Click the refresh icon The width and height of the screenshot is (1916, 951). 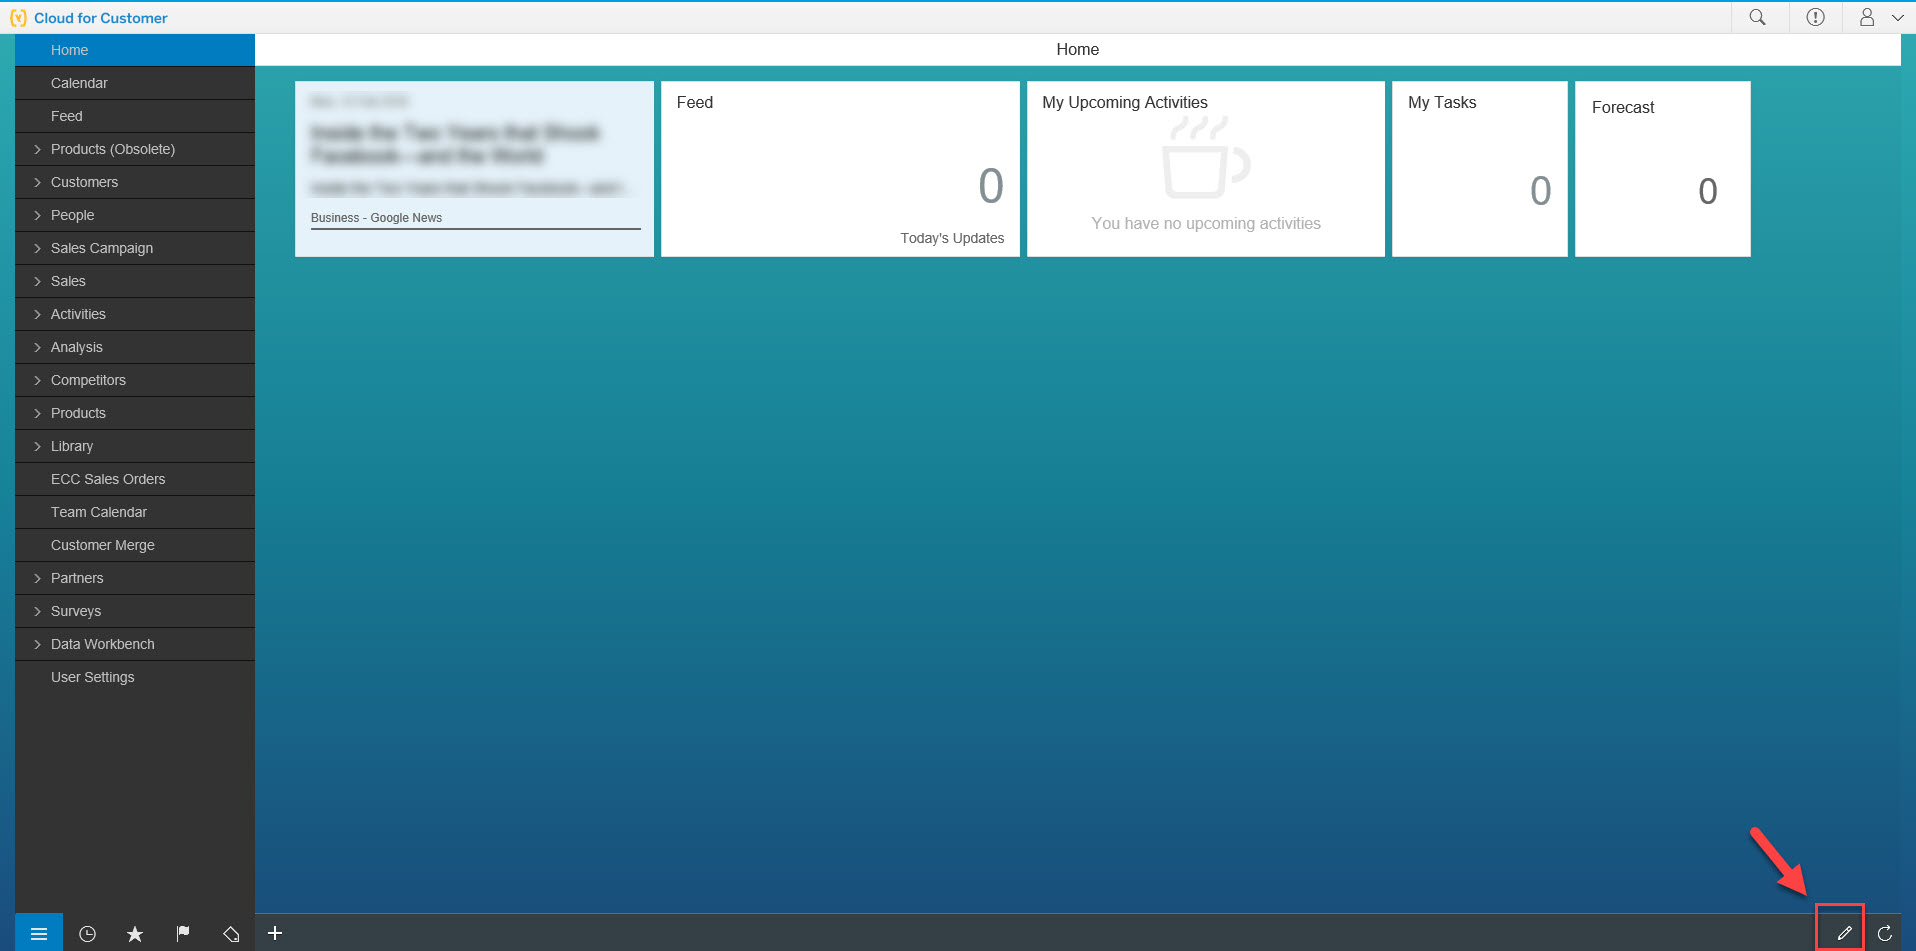point(1884,933)
